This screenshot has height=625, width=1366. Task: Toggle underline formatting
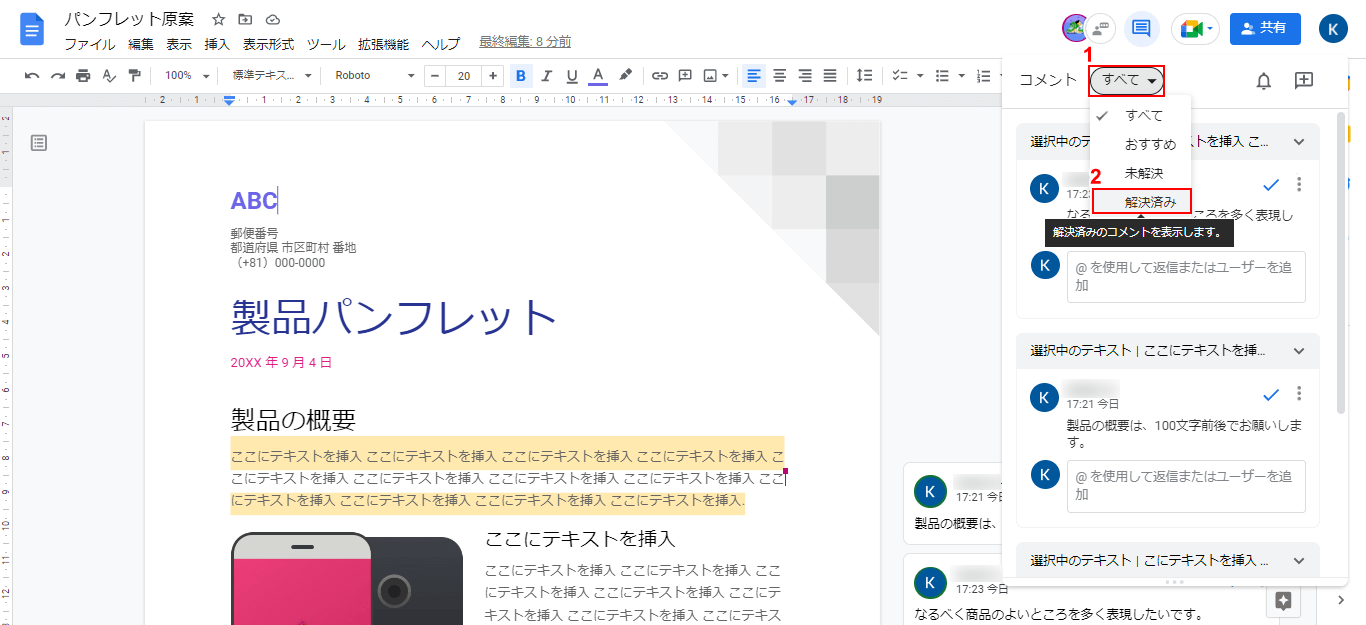(572, 75)
